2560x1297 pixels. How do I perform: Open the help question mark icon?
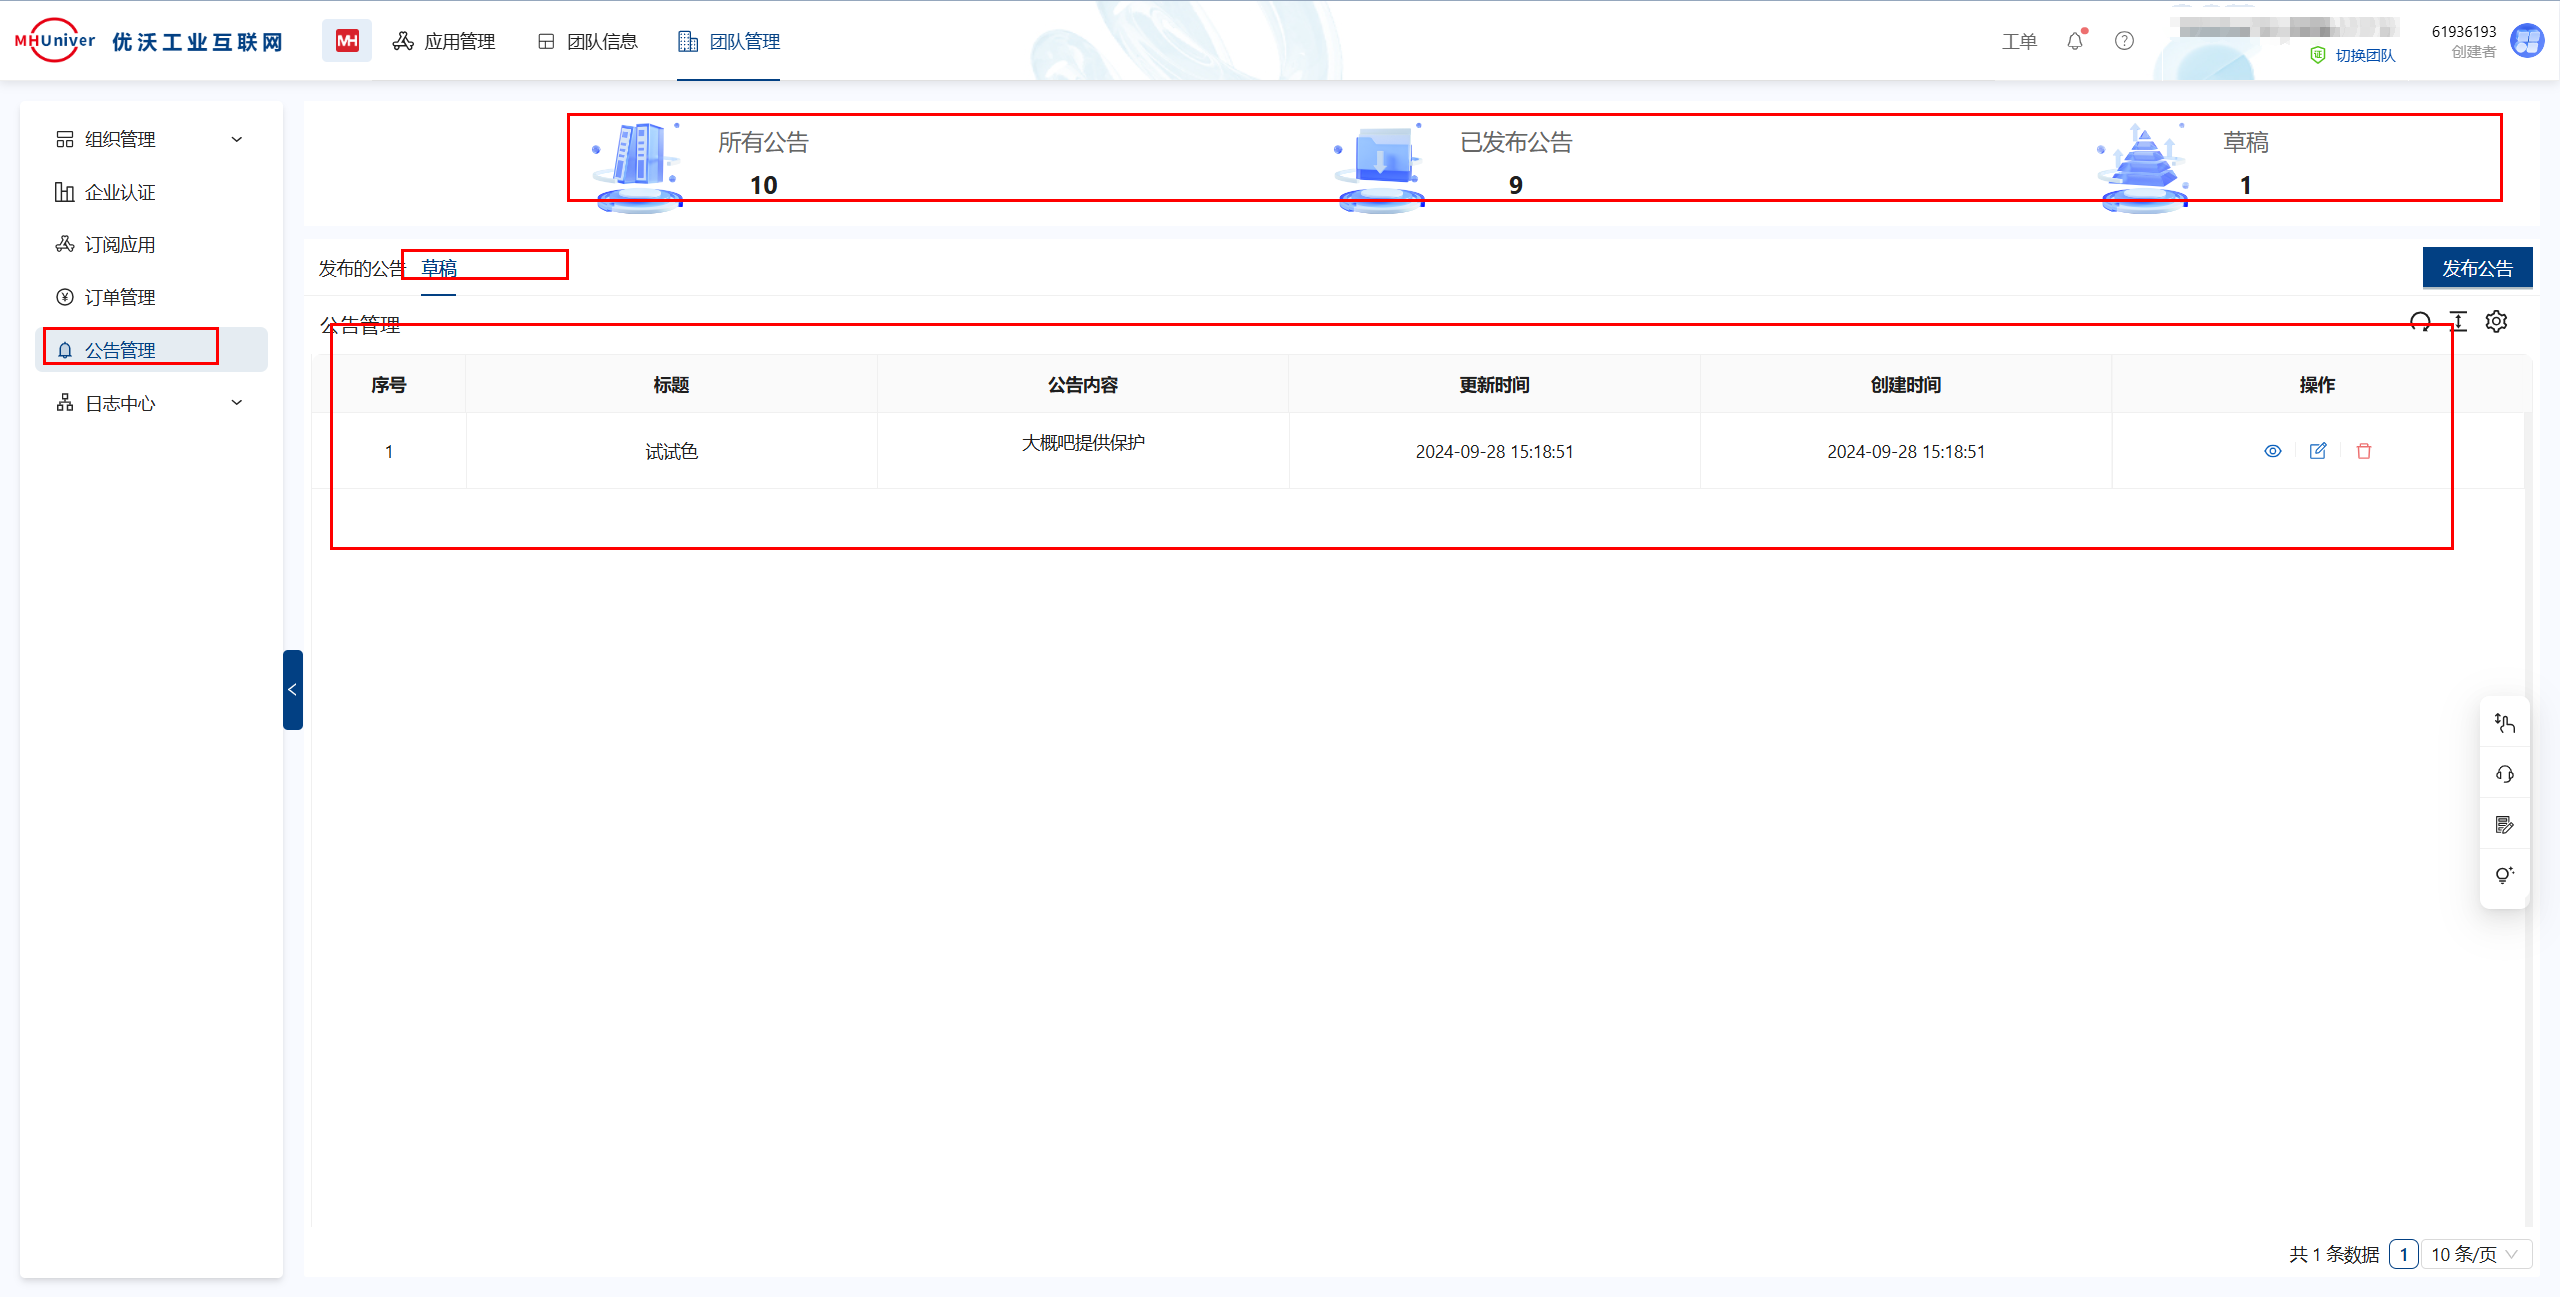[2124, 41]
